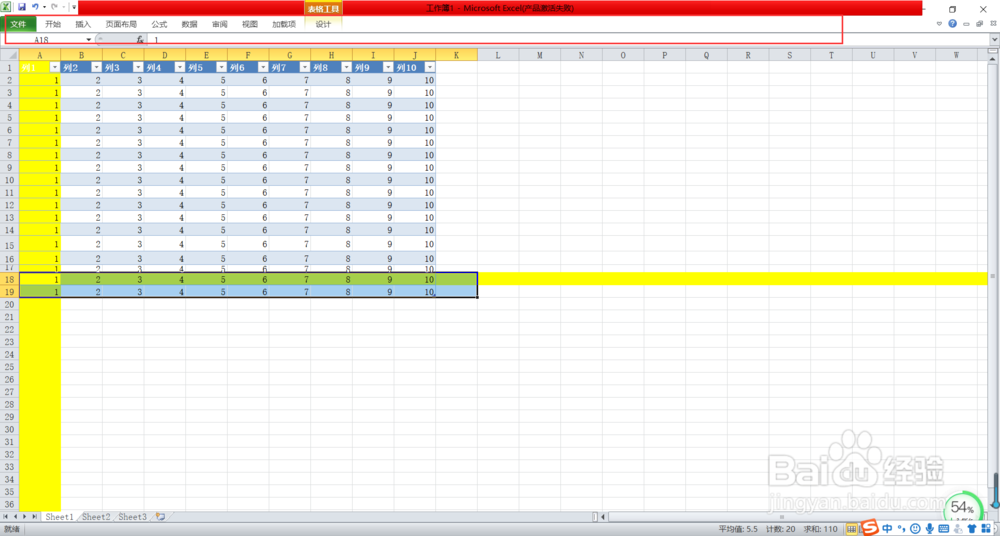
Task: Toggle Sogou 中 Chinese/English mode
Action: pyautogui.click(x=887, y=528)
